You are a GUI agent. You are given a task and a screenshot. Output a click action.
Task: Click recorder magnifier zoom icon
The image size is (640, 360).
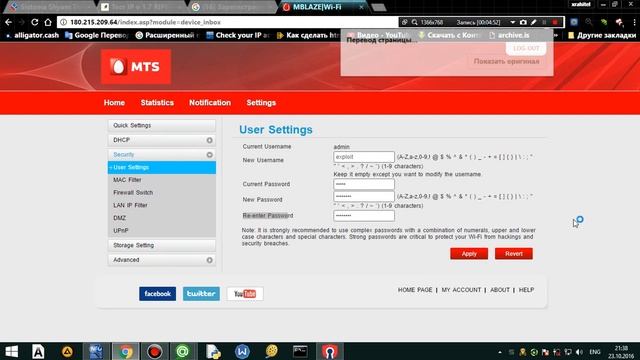coord(414,22)
